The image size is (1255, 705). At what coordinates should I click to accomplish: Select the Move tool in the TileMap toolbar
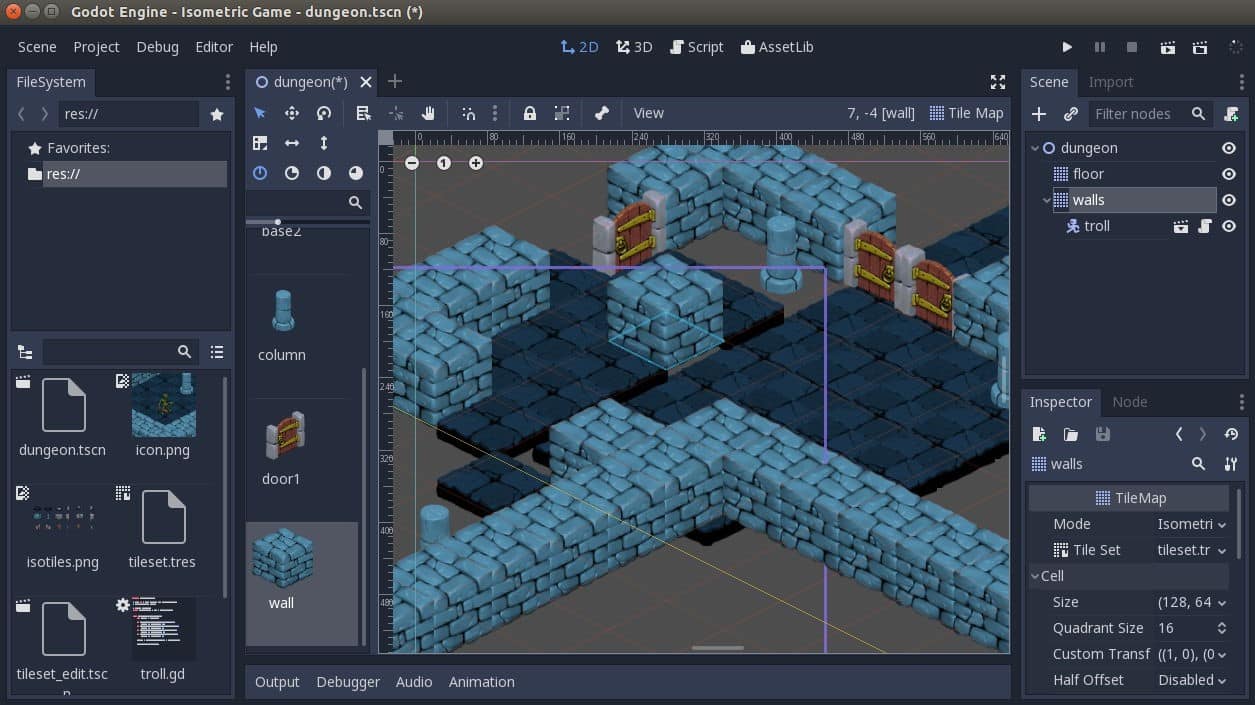[x=290, y=113]
